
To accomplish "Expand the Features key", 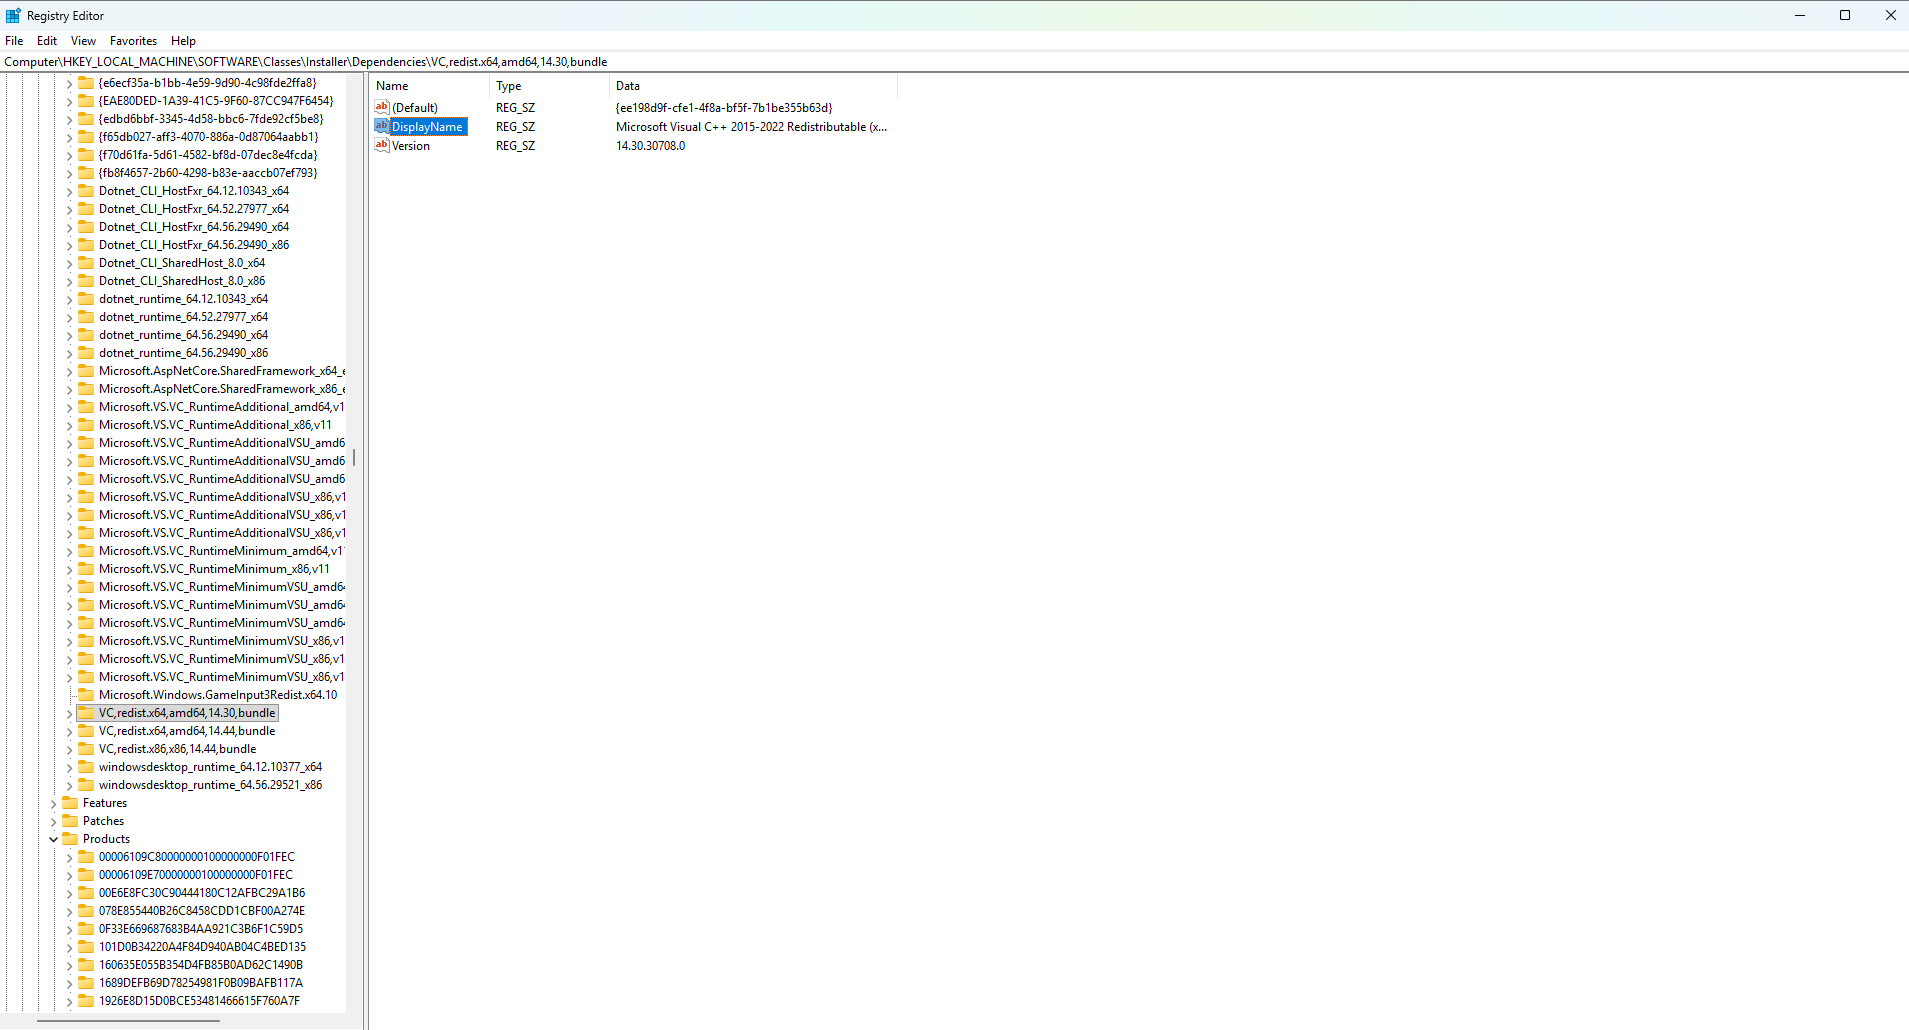I will tap(53, 803).
